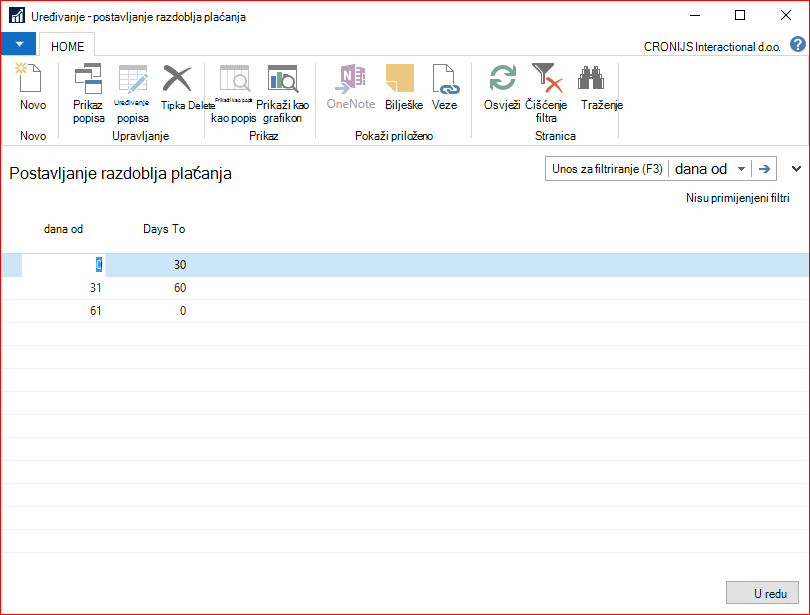Click the Prikaži kao popis icon

point(235,78)
